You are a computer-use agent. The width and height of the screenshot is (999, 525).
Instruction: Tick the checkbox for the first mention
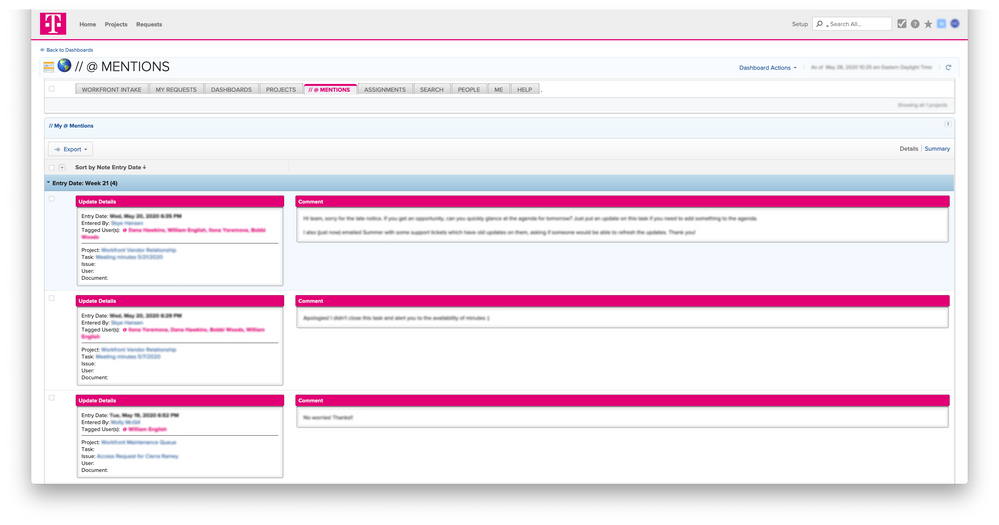52,199
